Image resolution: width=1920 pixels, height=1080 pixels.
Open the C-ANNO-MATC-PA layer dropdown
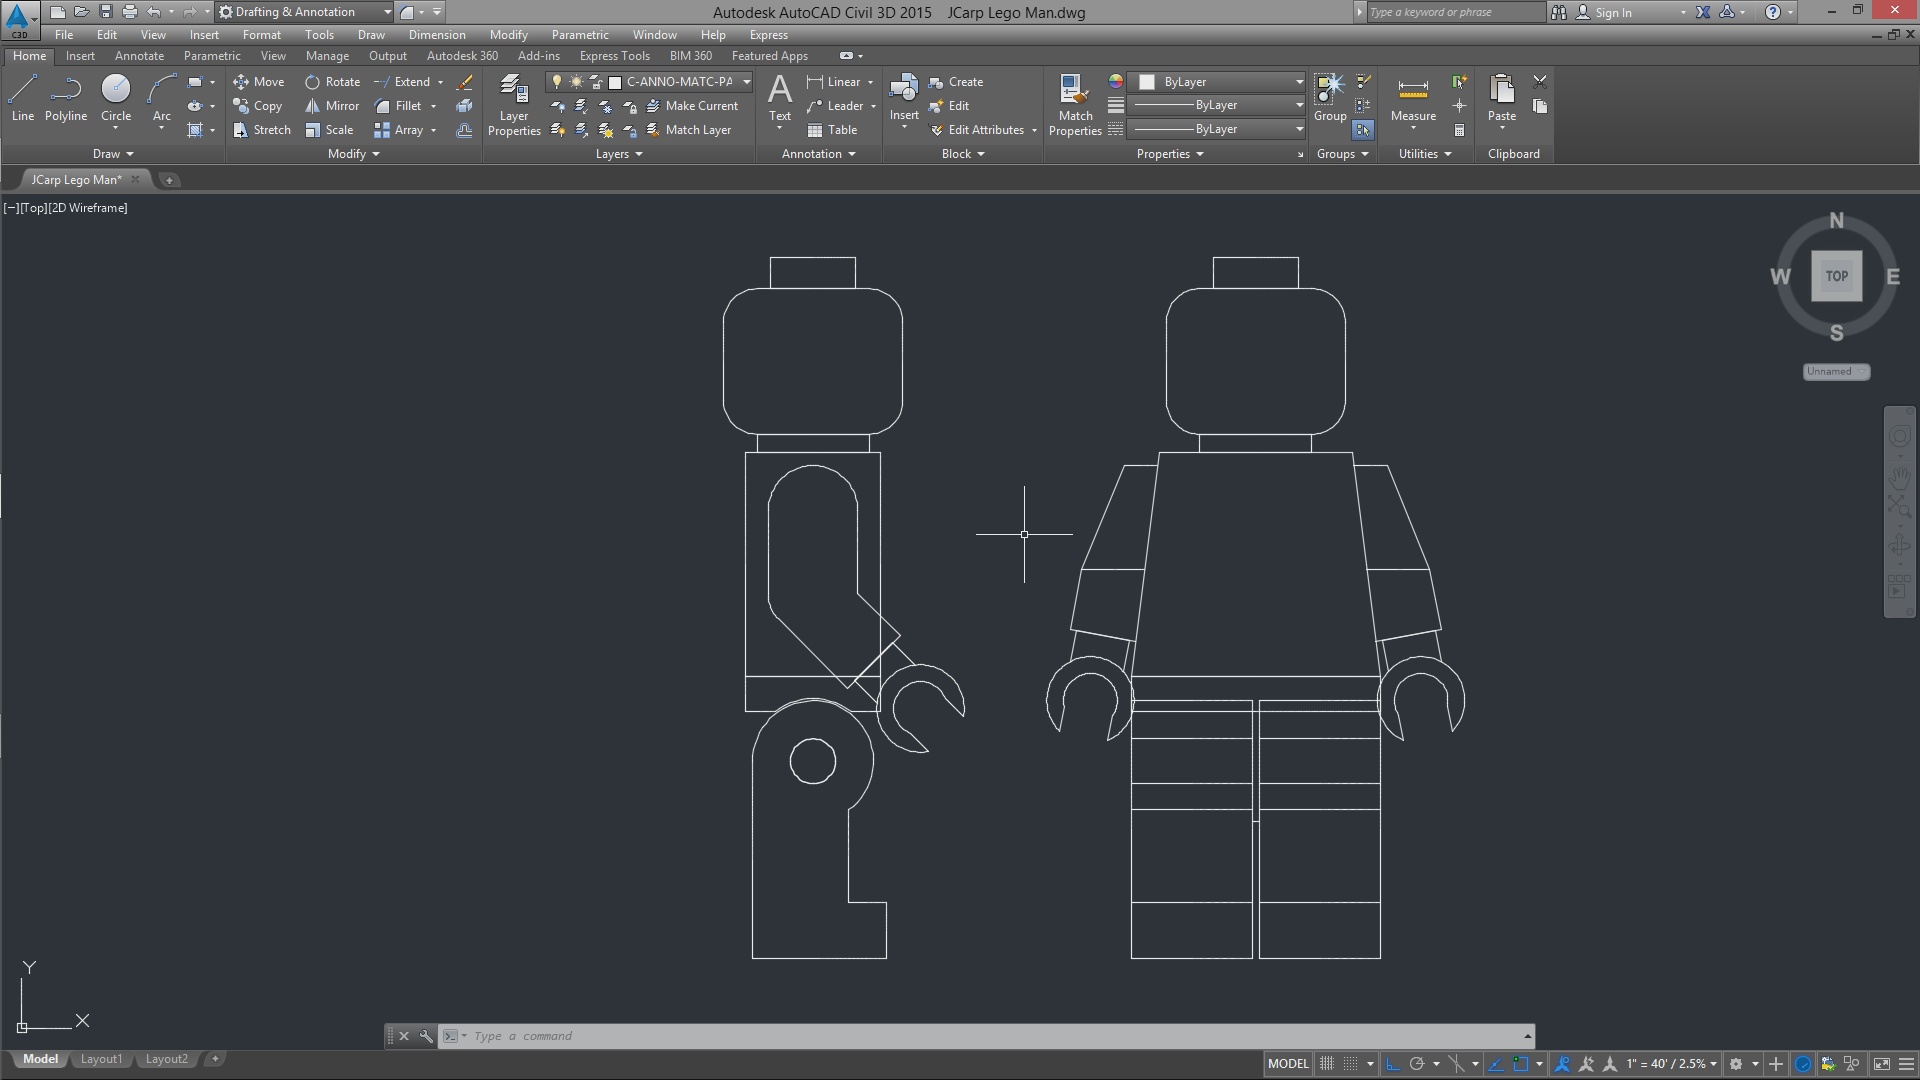click(746, 82)
